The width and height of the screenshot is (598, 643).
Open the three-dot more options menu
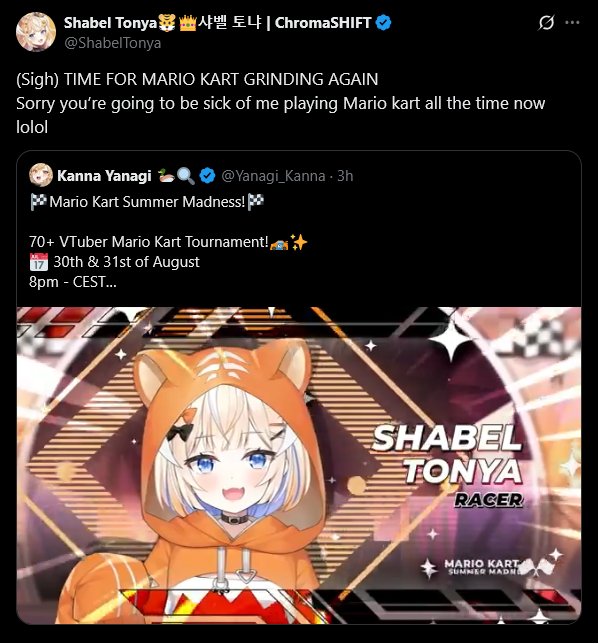572,23
